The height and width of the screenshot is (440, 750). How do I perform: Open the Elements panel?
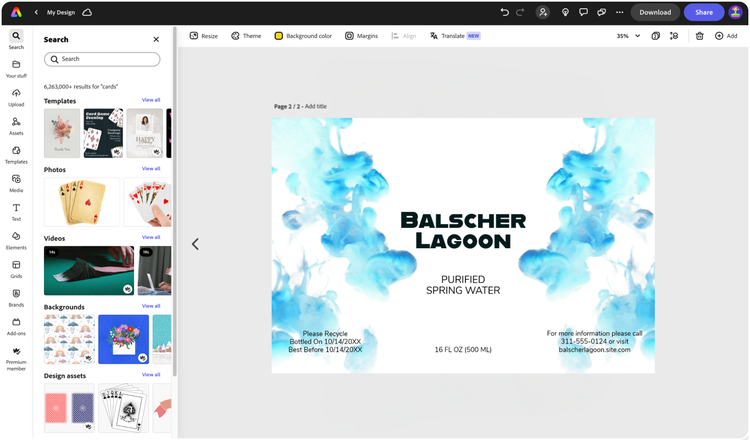coord(16,240)
